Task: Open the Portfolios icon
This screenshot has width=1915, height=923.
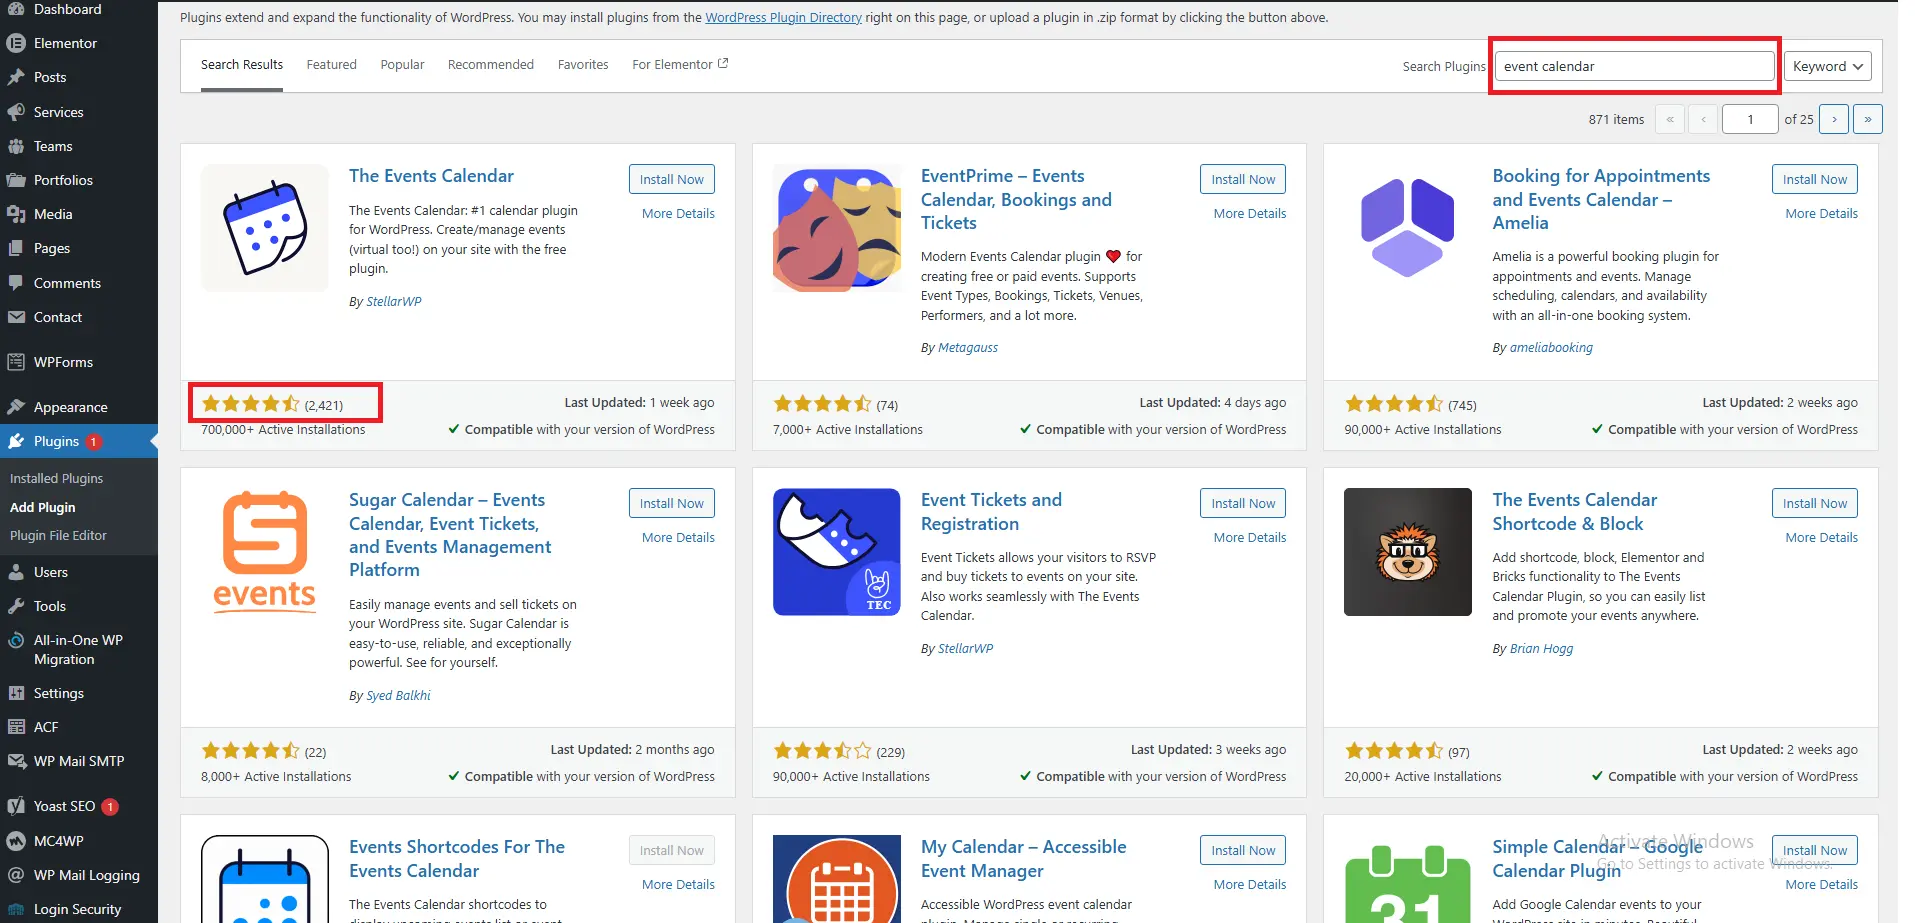Action: click(16, 180)
